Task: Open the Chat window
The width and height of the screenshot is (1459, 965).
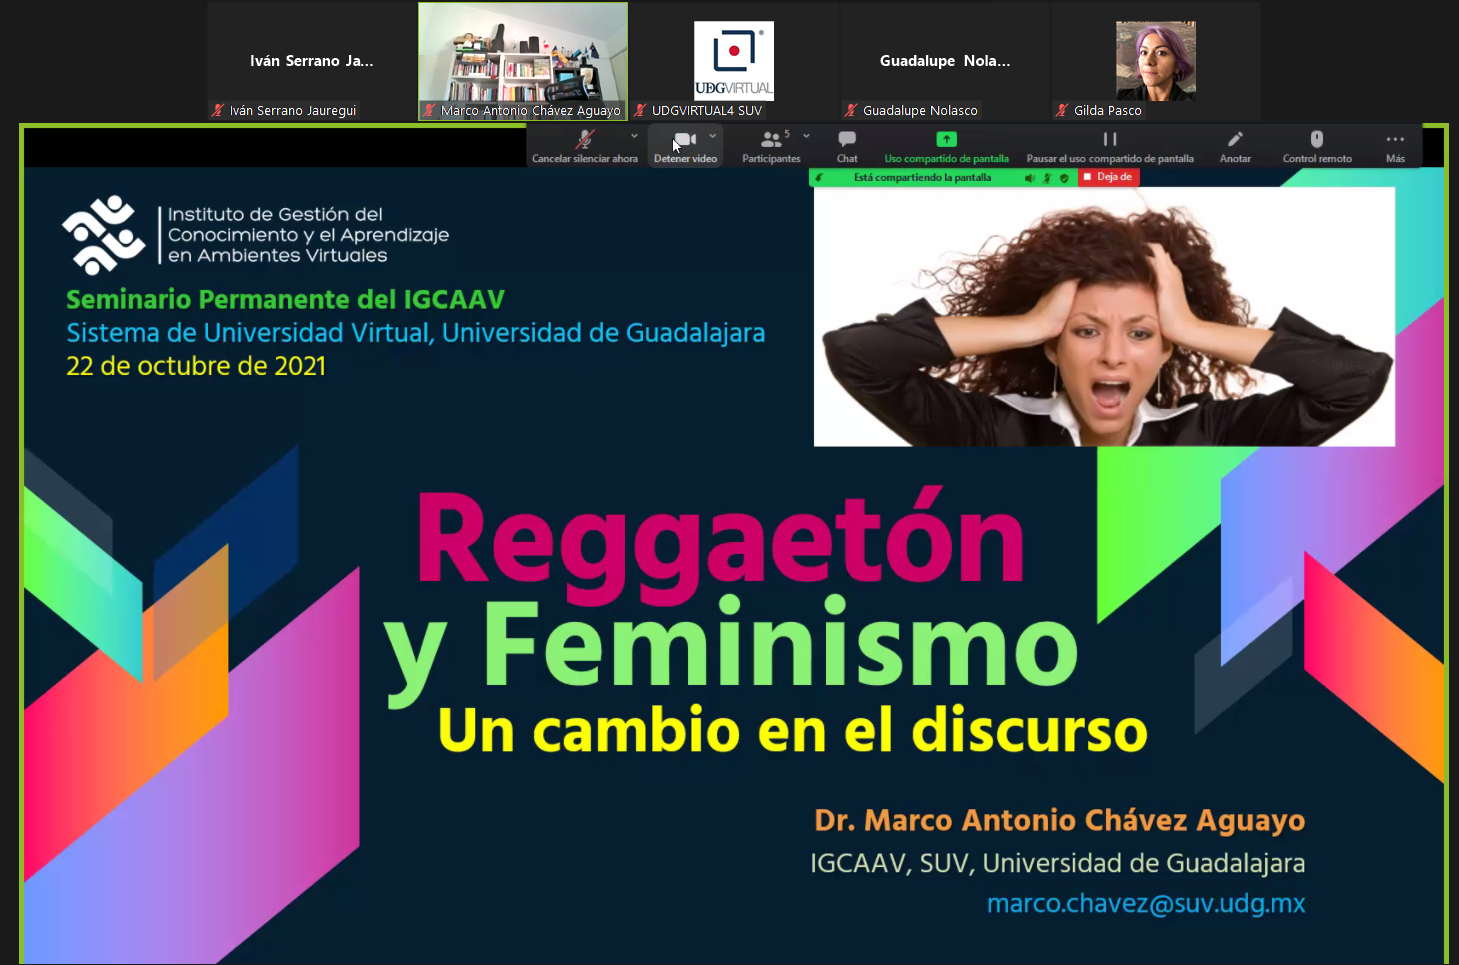Action: (x=847, y=140)
